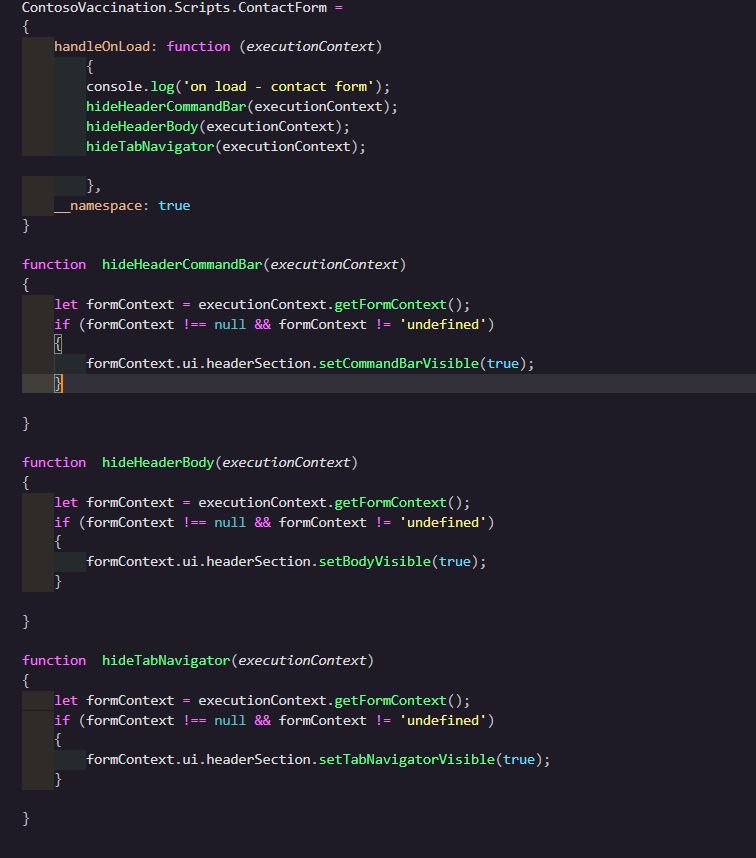Image resolution: width=756 pixels, height=858 pixels.
Task: Click the setBodyVisible method name
Action: click(x=374, y=562)
